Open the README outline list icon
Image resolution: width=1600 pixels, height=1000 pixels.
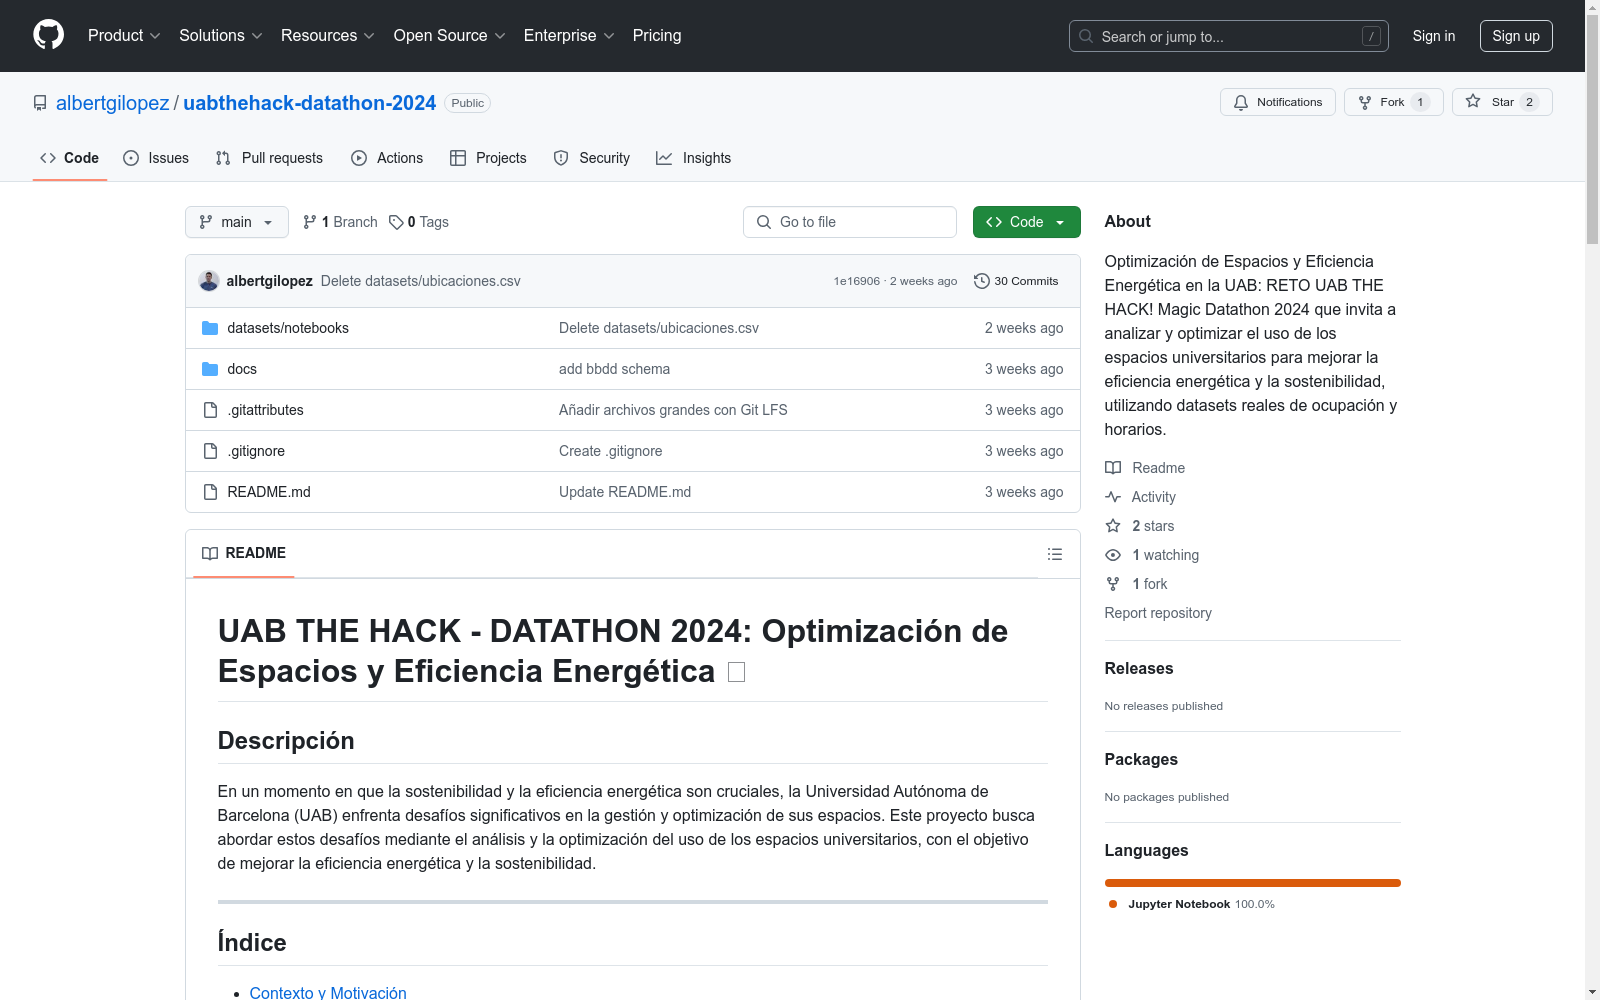click(x=1055, y=554)
